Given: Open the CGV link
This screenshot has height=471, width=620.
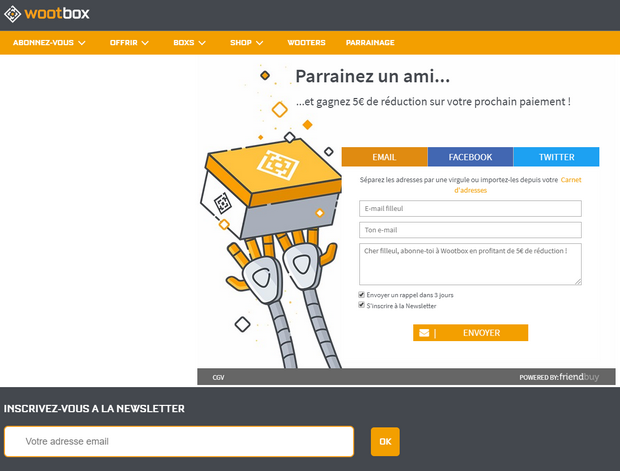Looking at the screenshot, I should click(x=218, y=377).
